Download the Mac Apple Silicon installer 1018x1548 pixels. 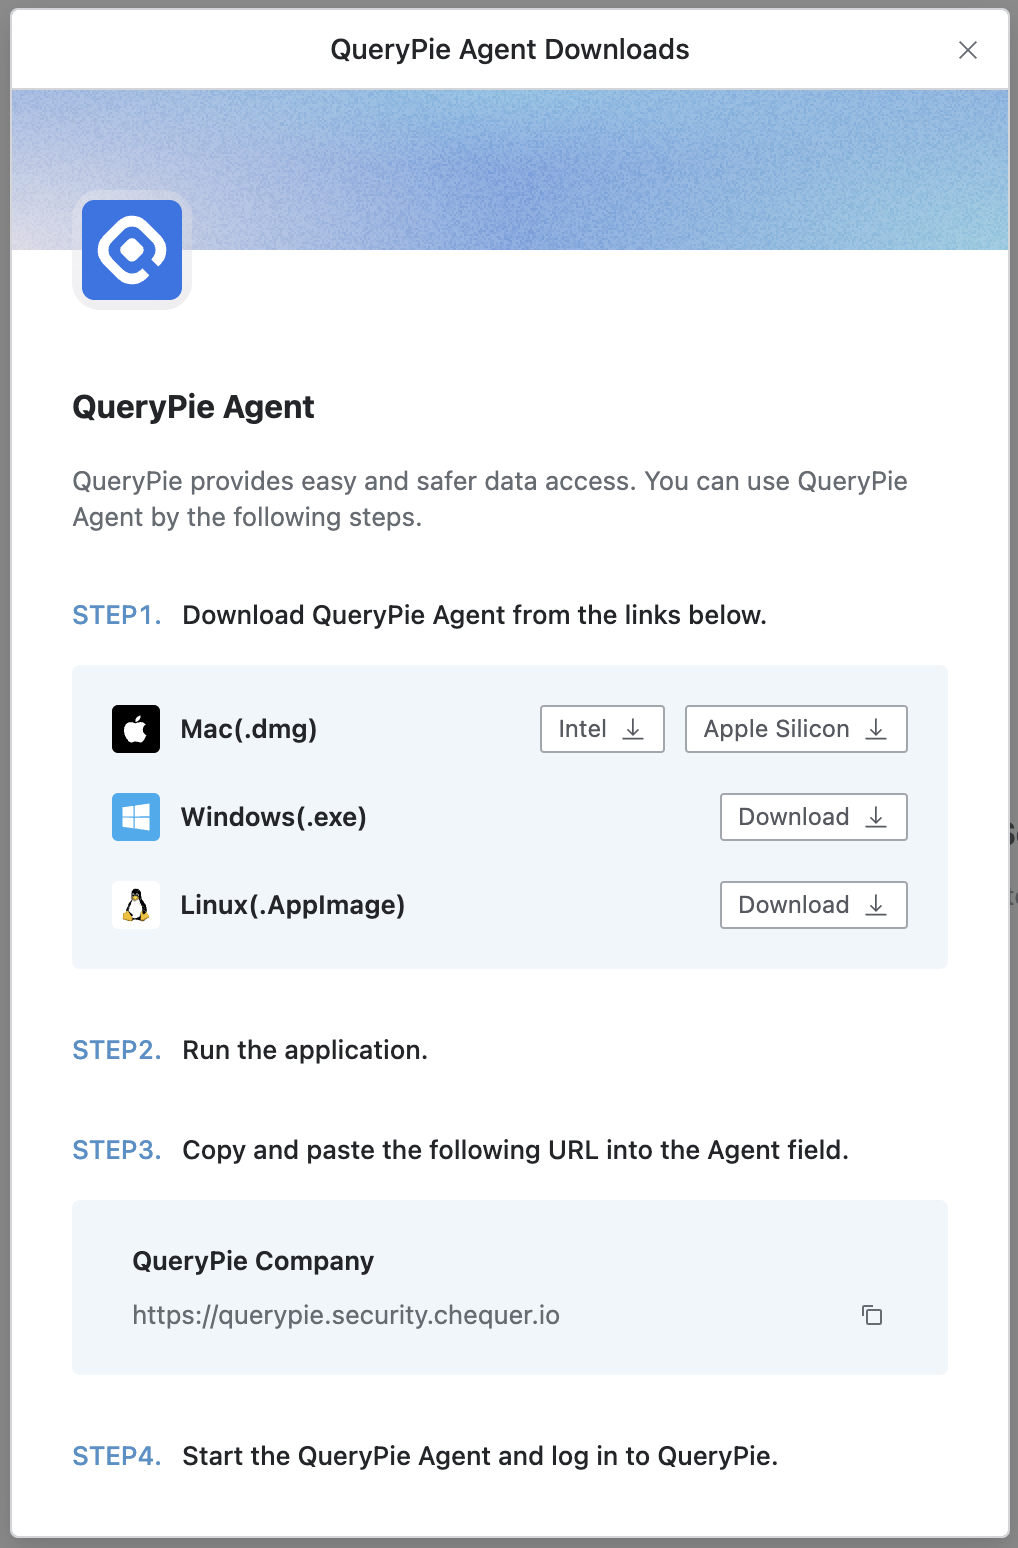coord(796,729)
